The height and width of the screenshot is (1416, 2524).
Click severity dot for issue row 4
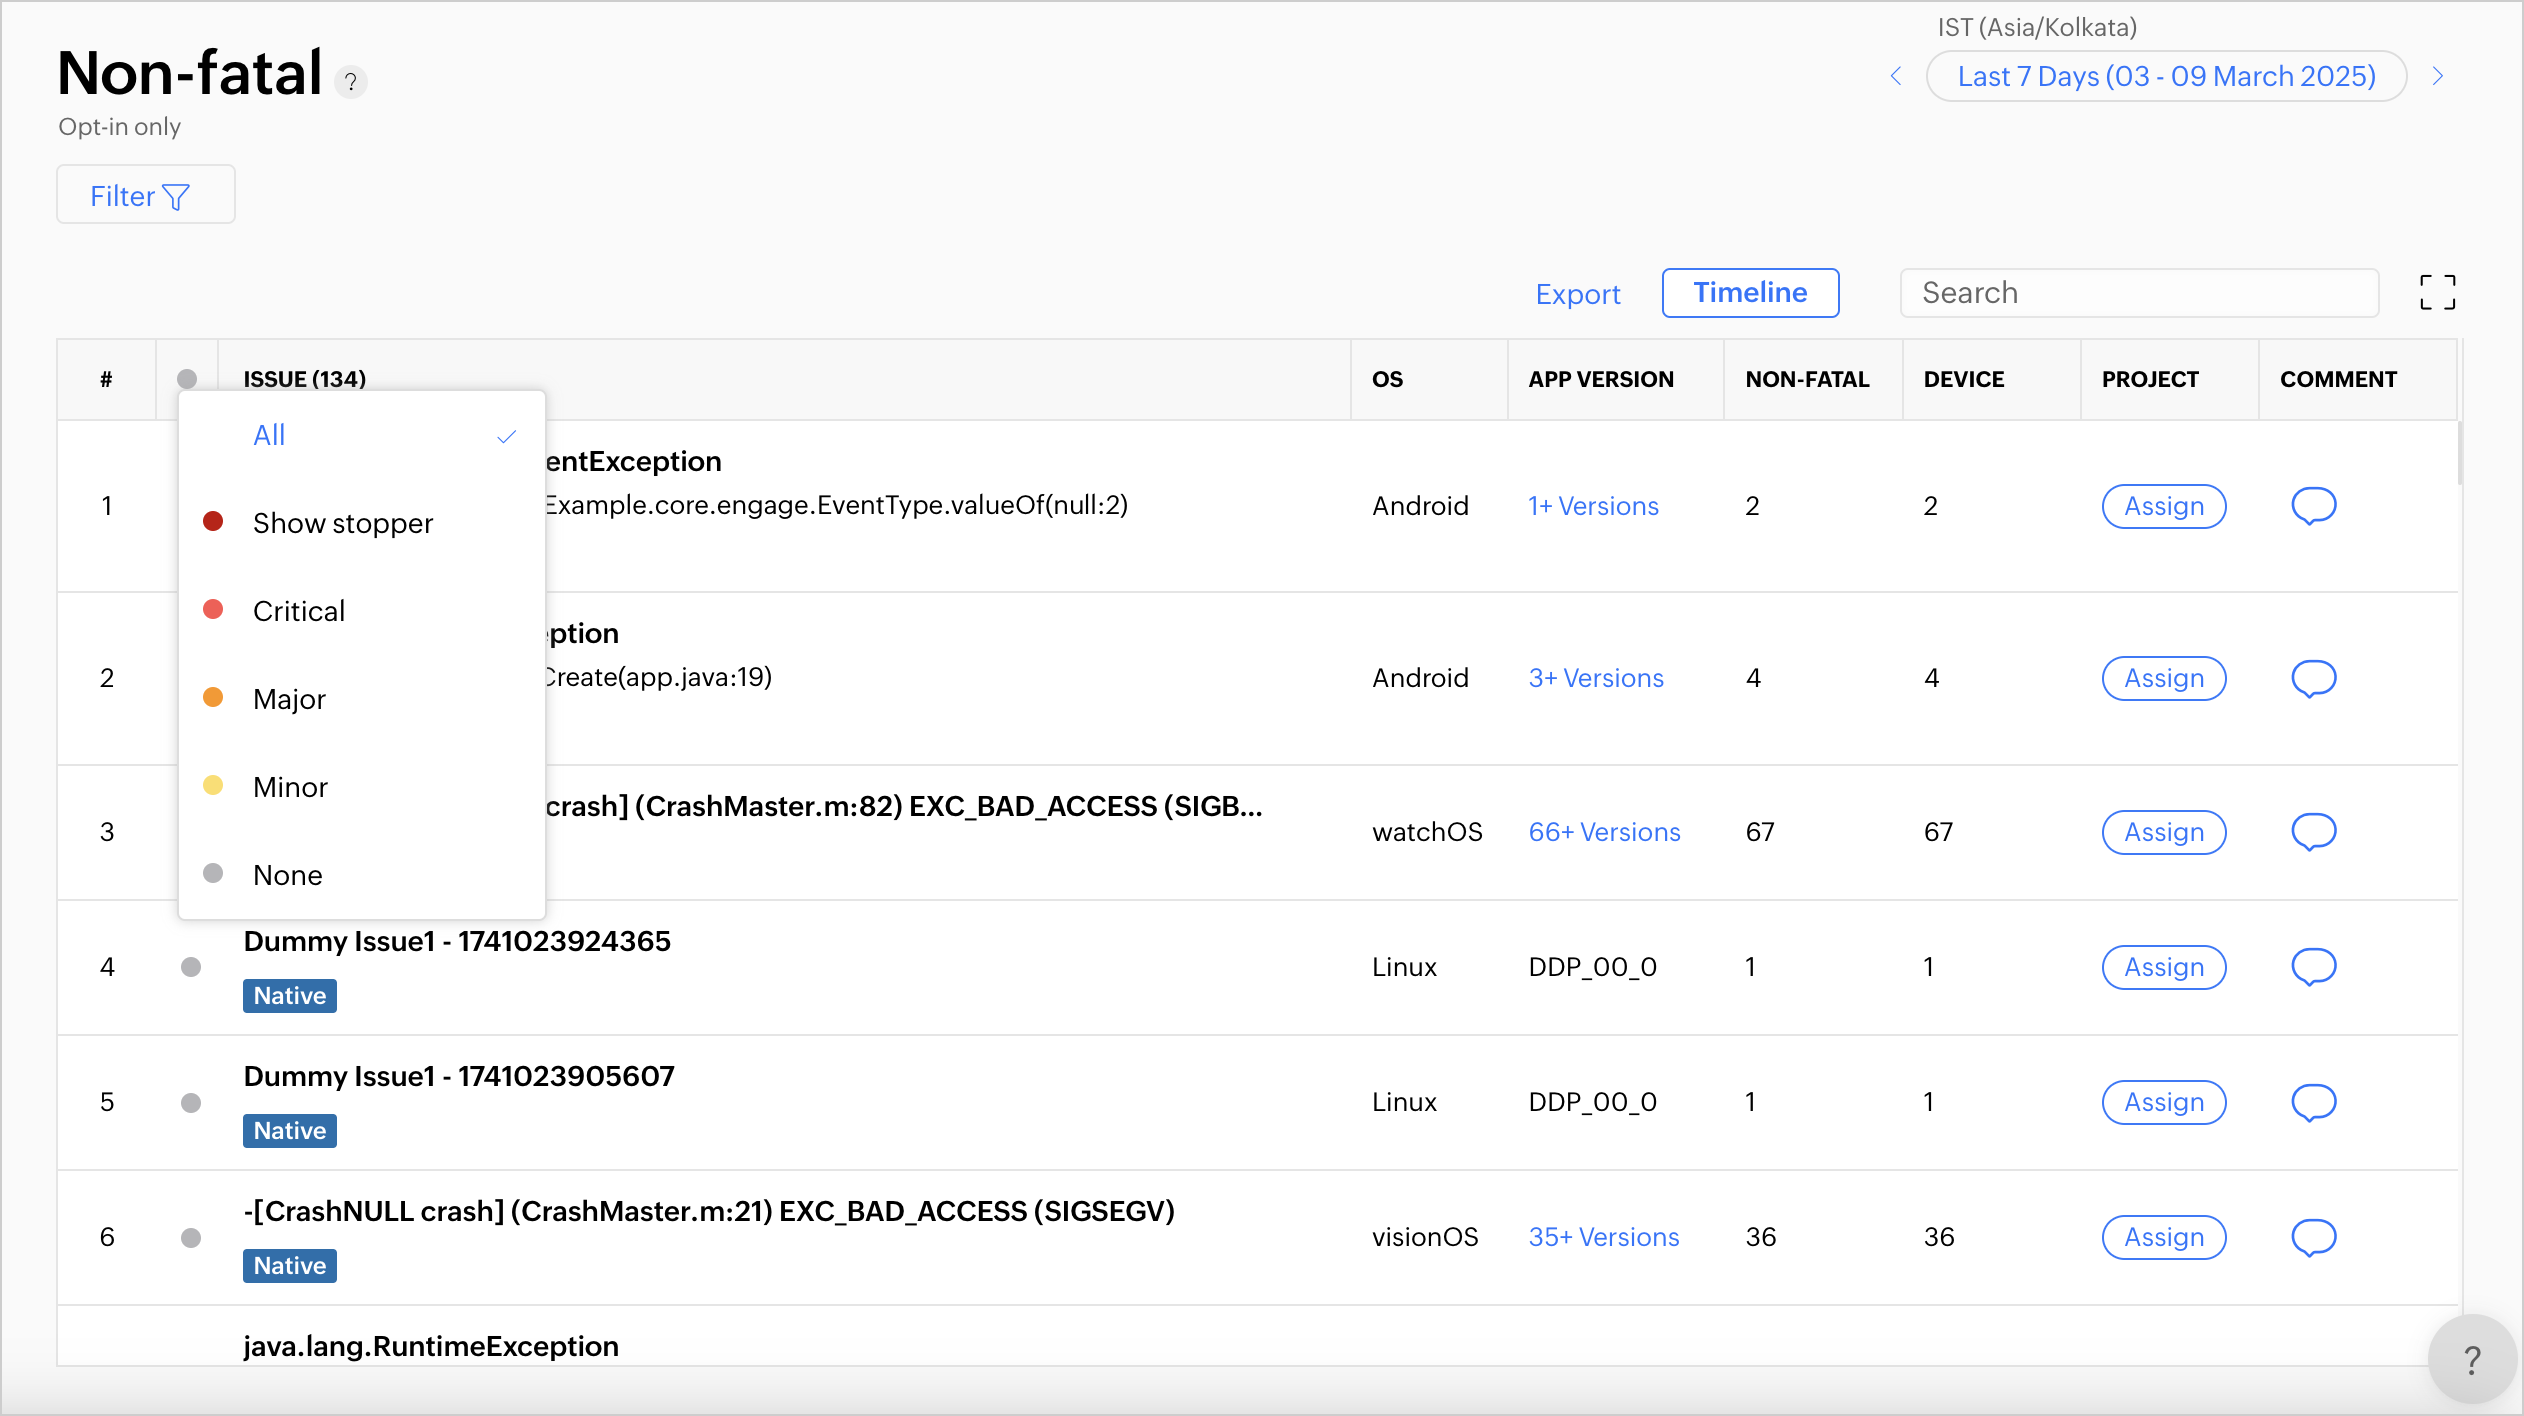[191, 967]
